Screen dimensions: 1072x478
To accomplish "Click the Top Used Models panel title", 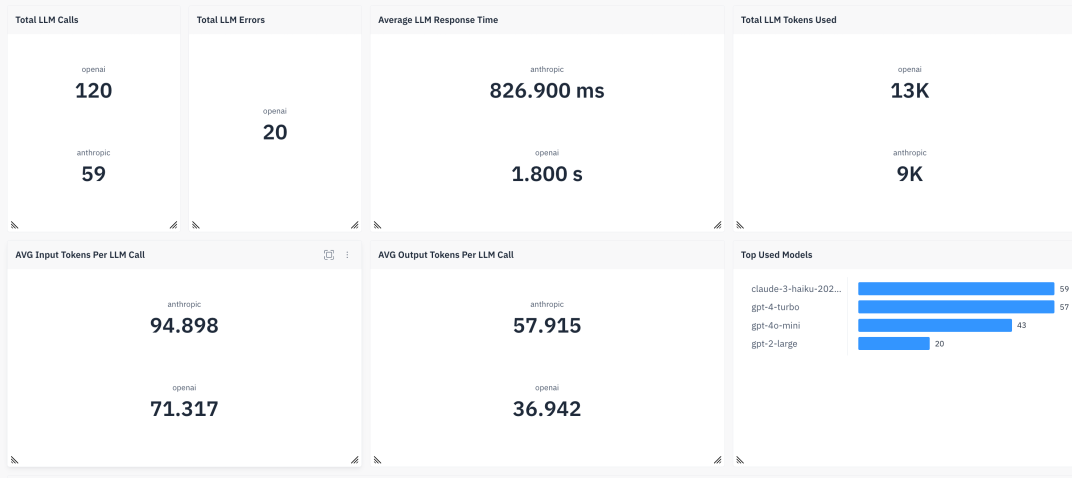I will (777, 255).
